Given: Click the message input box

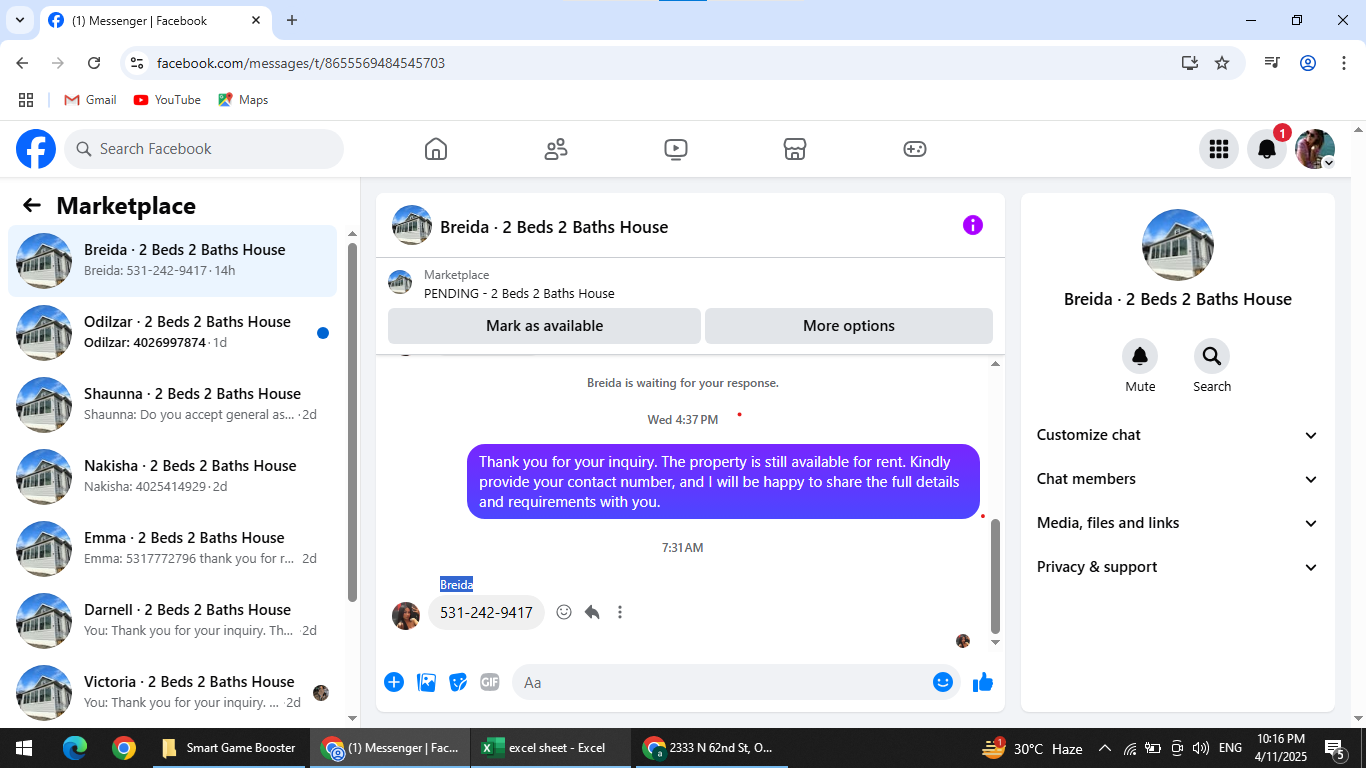Looking at the screenshot, I should click(736, 682).
